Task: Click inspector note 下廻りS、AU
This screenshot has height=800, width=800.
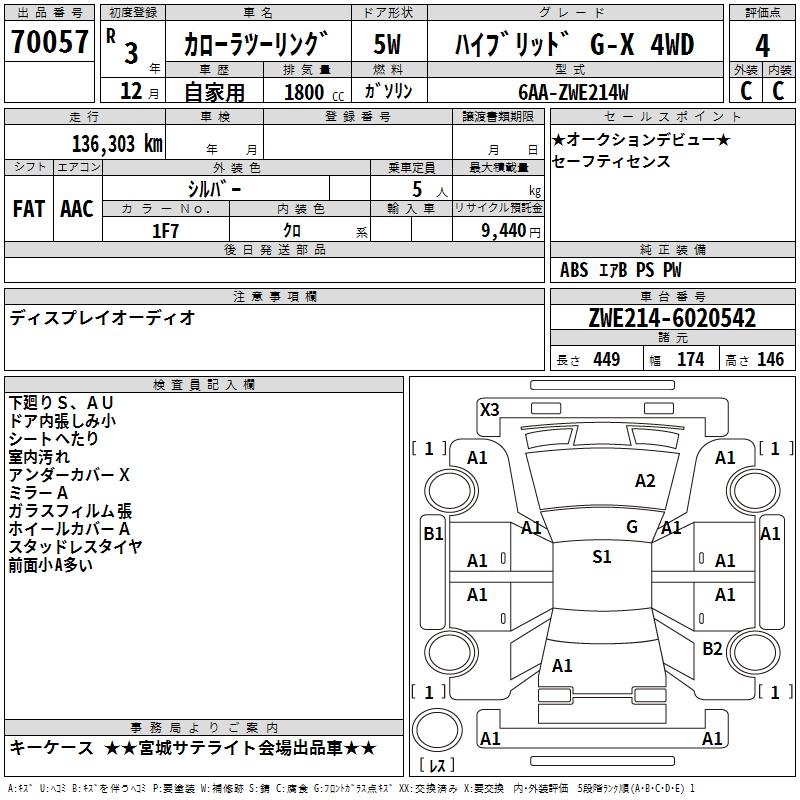Action: [61, 403]
